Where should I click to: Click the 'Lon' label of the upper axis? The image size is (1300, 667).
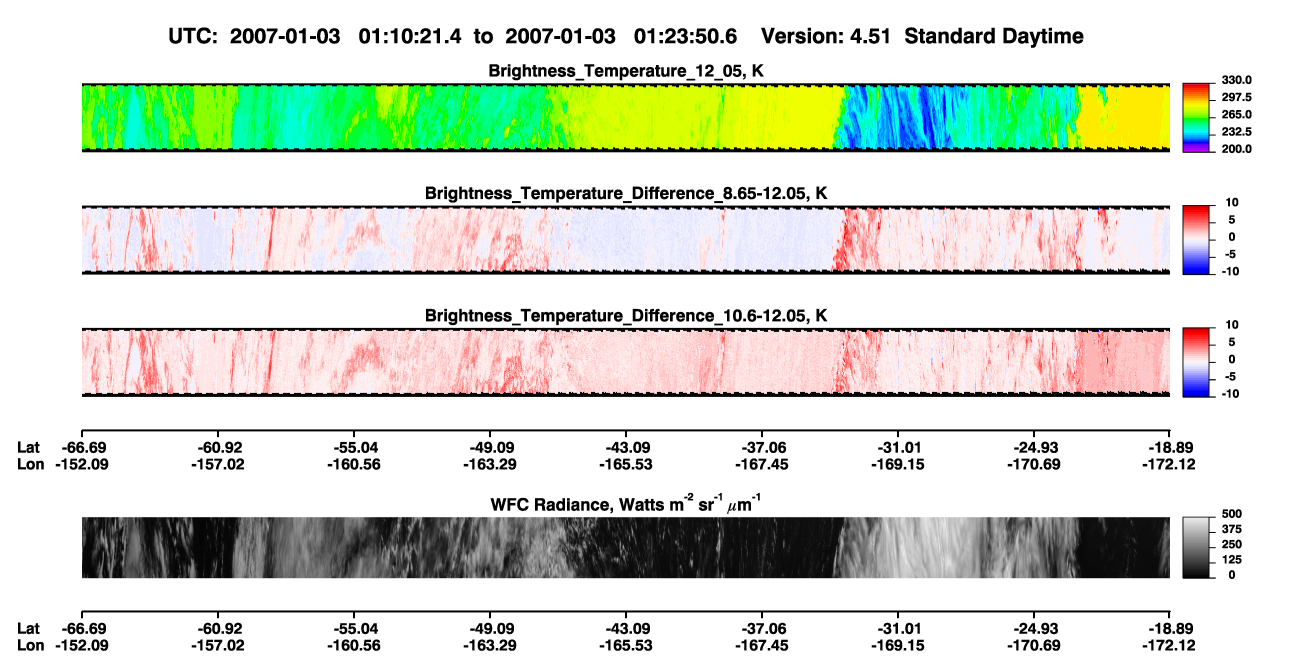click(31, 464)
